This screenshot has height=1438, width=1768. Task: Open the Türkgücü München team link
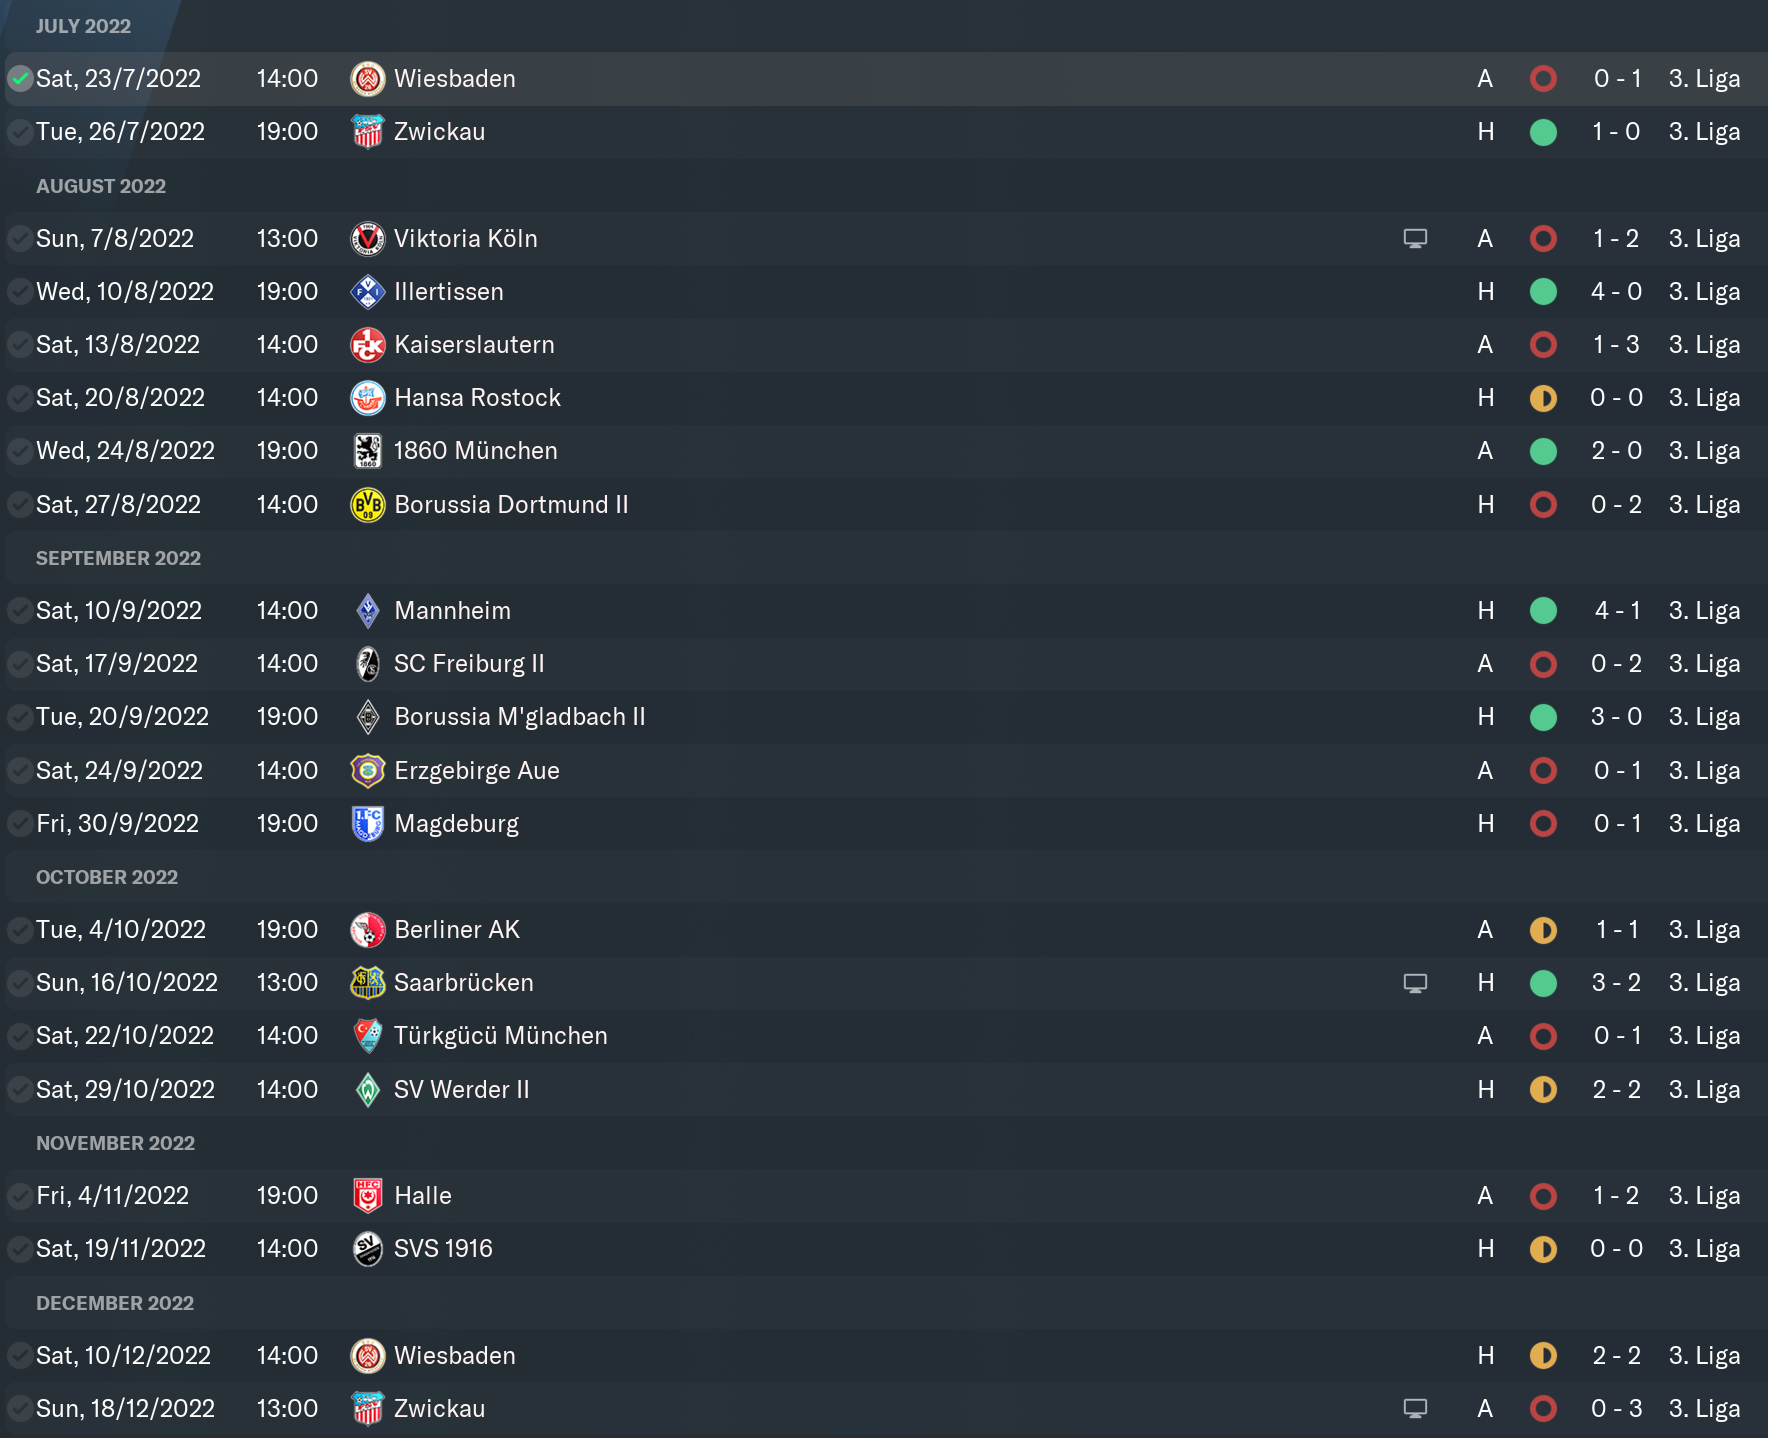pyautogui.click(x=500, y=1036)
